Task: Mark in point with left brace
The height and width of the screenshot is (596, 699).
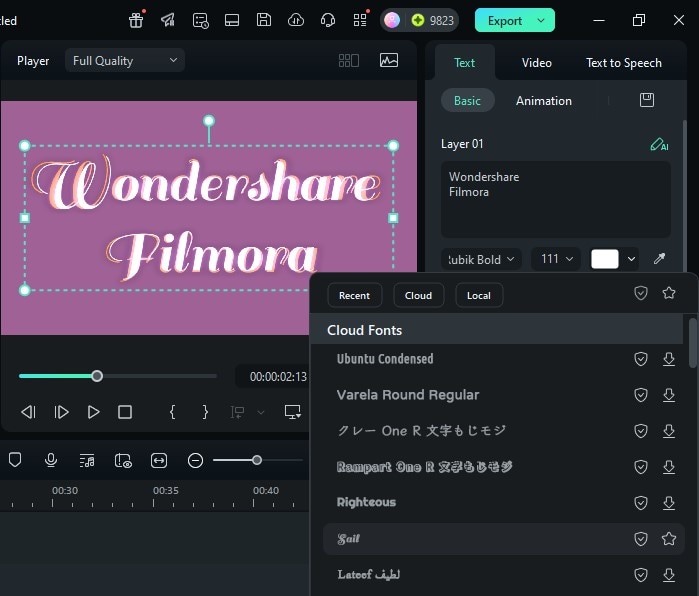Action: coord(173,412)
